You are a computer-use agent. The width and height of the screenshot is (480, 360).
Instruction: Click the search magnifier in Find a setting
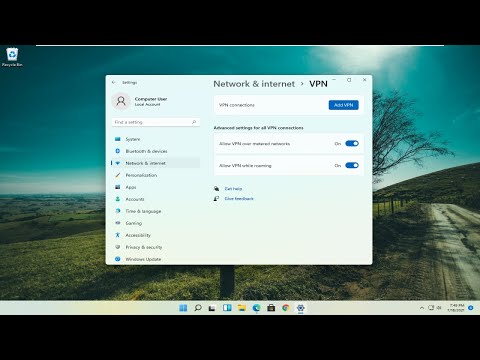click(194, 122)
